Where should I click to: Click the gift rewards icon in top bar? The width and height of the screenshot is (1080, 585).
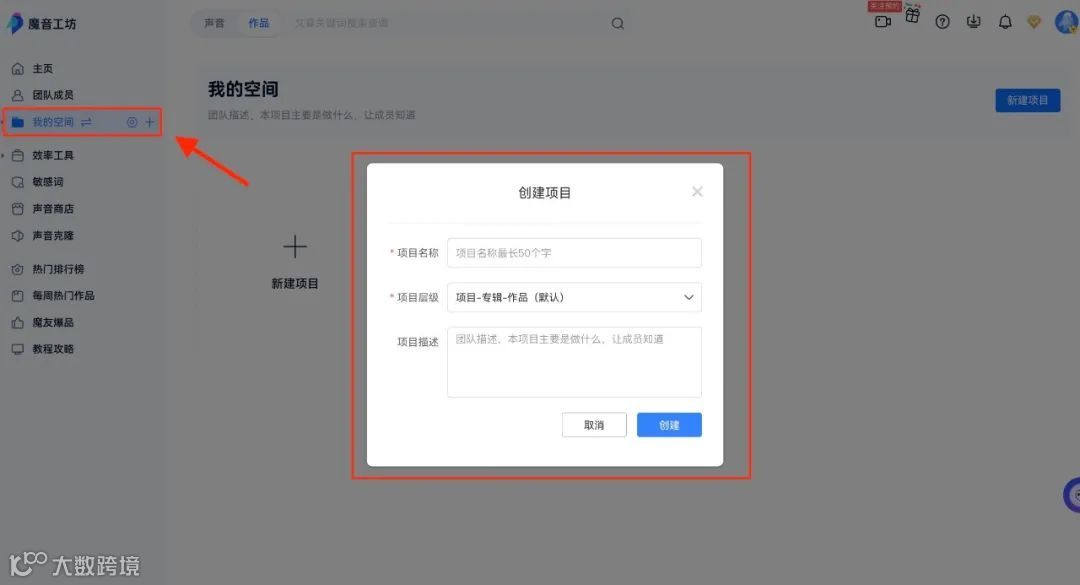(912, 21)
